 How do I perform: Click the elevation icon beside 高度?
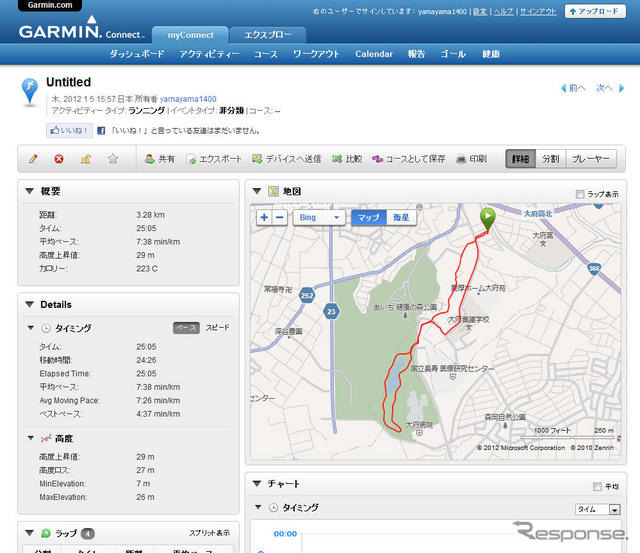46,438
